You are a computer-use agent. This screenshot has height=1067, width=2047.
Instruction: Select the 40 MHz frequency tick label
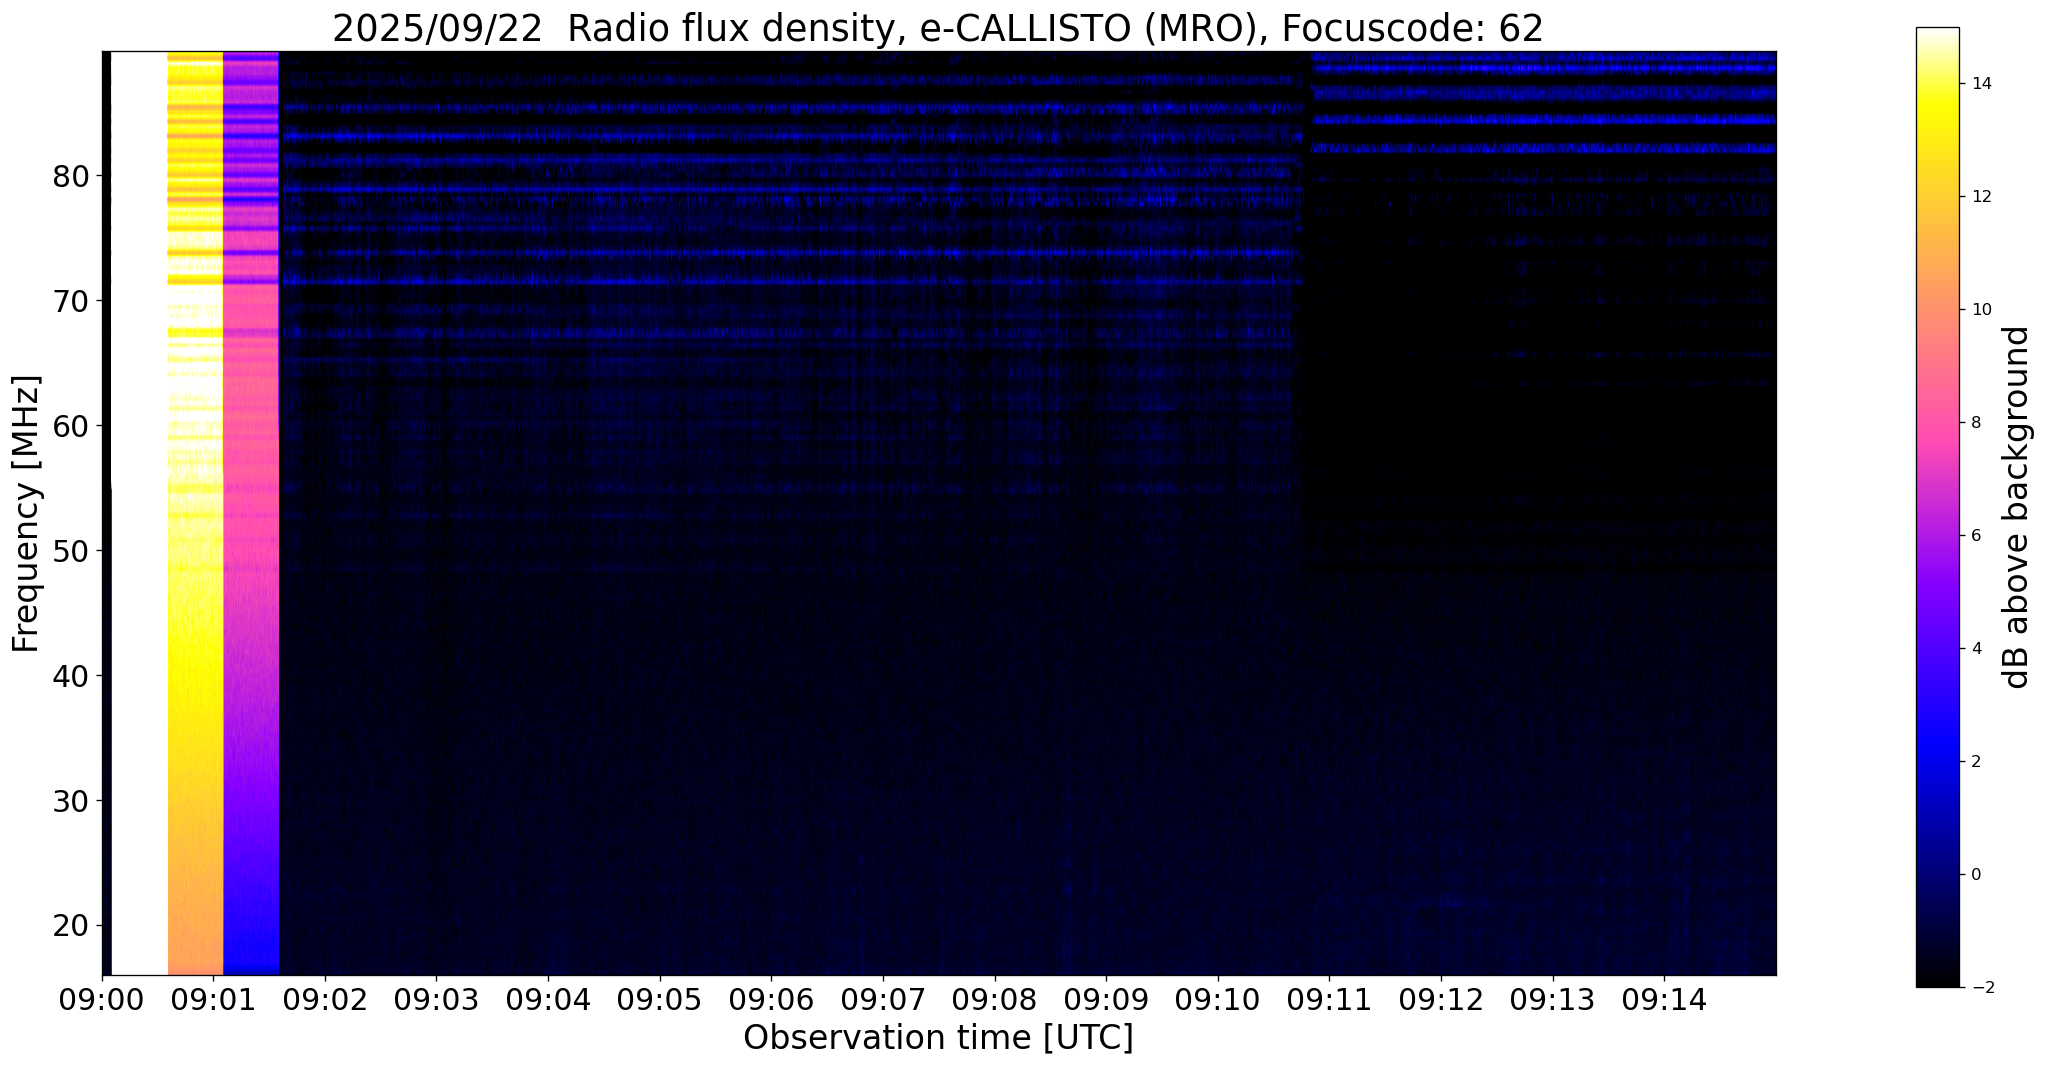click(70, 676)
